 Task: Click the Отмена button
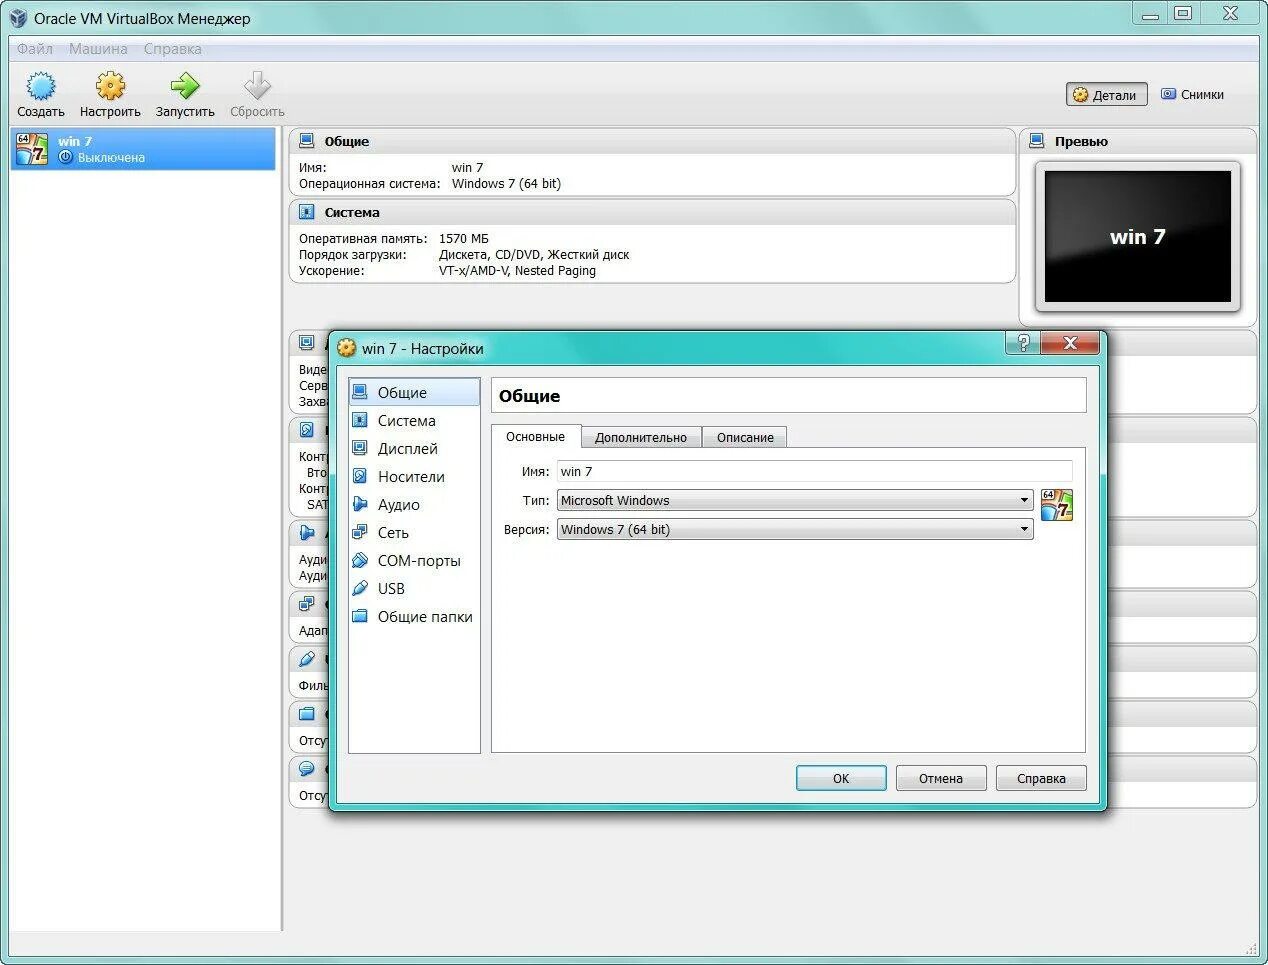[941, 778]
